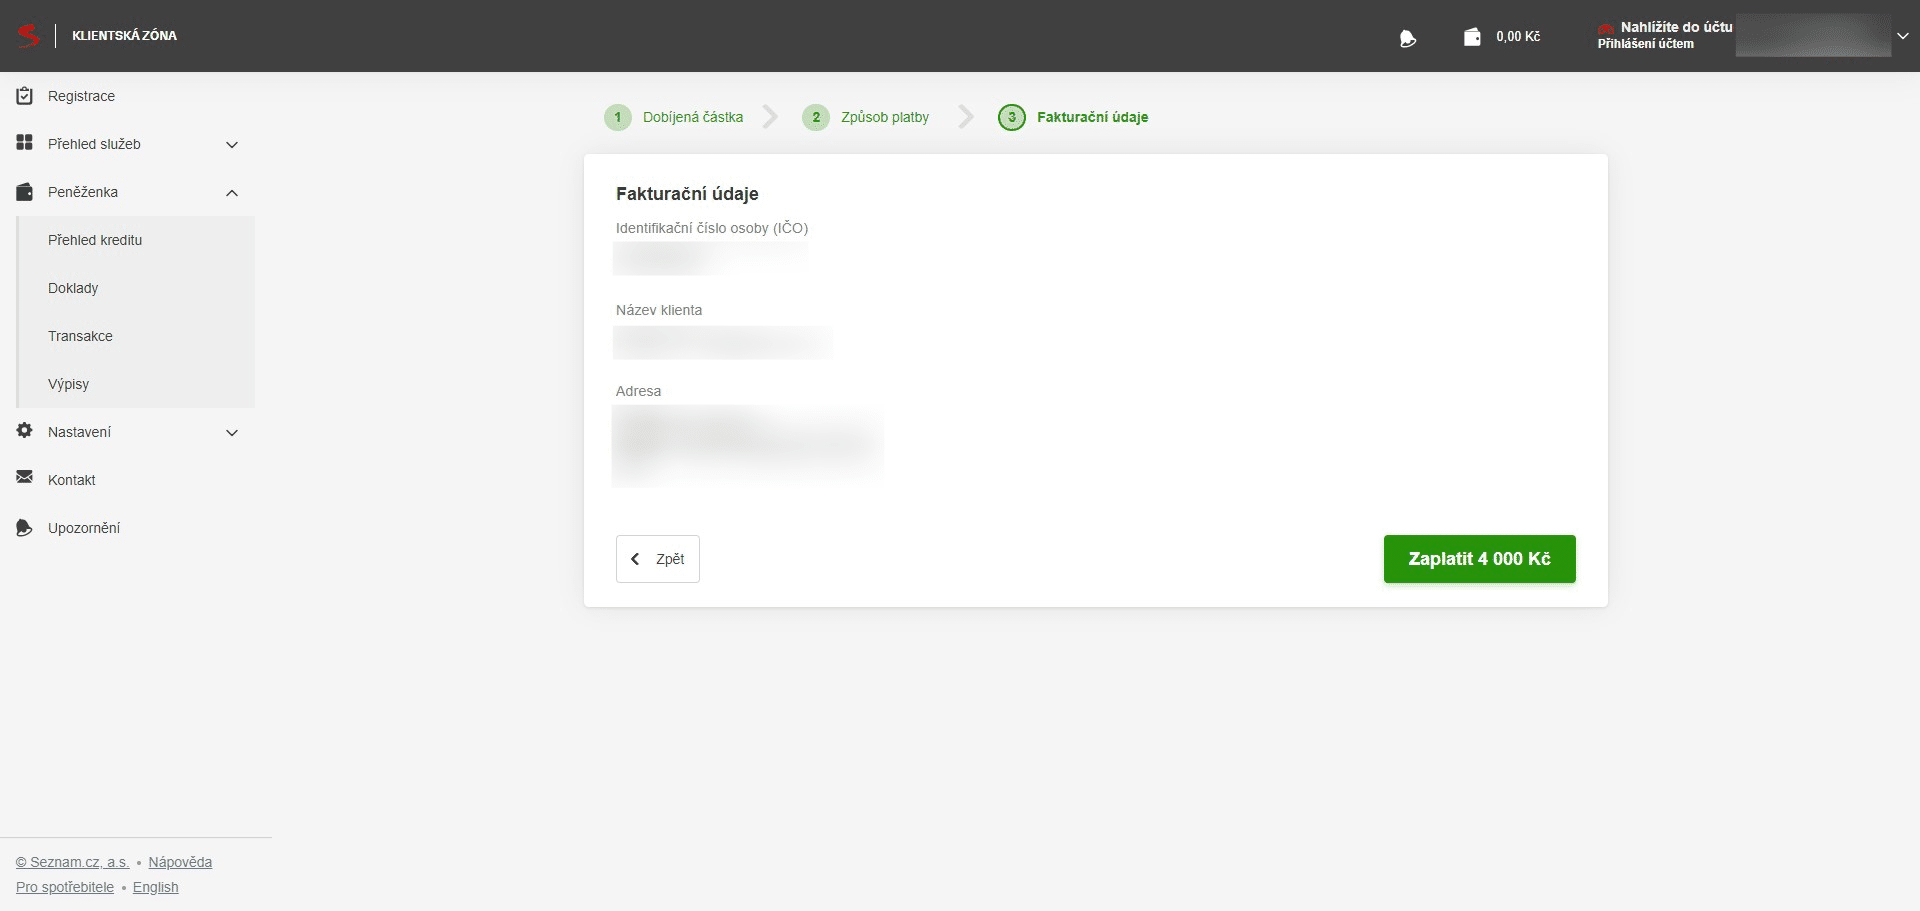Go back with the Zpět button
This screenshot has height=911, width=1920.
point(657,559)
